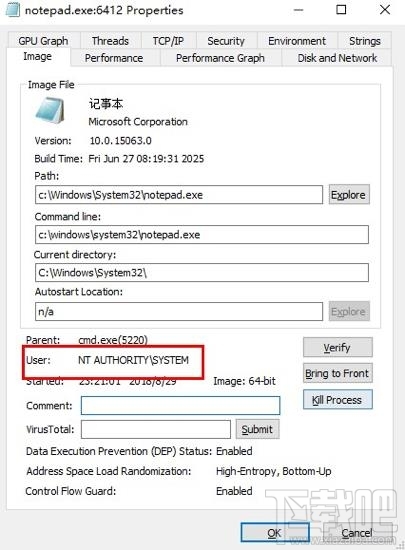This screenshot has height=550, width=405.
Task: Open the Environment tab
Action: coord(297,41)
